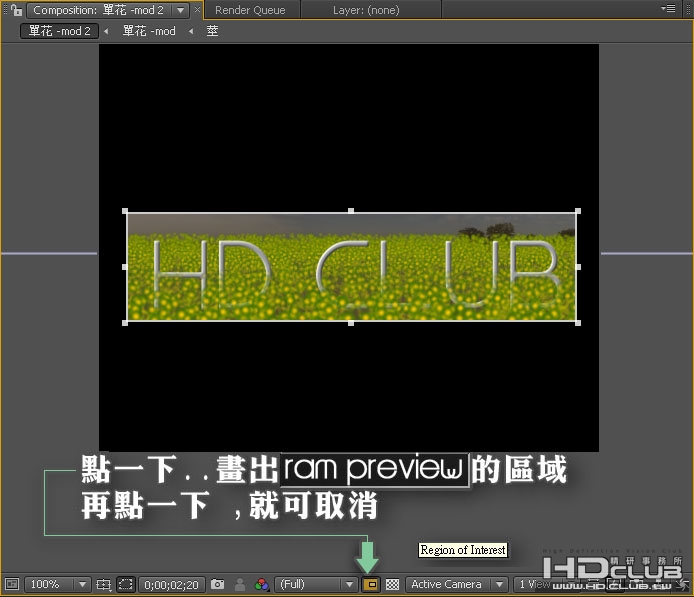This screenshot has height=597, width=694.
Task: Toggle the viewer lock icon
Action: 16,10
